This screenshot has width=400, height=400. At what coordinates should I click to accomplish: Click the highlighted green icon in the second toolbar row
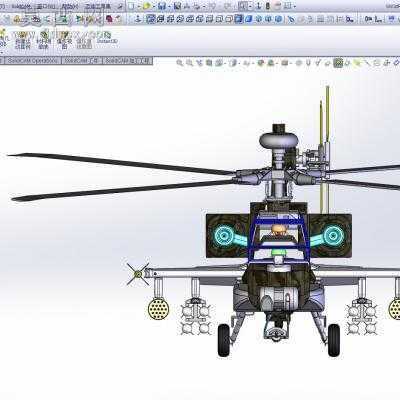pyautogui.click(x=62, y=19)
